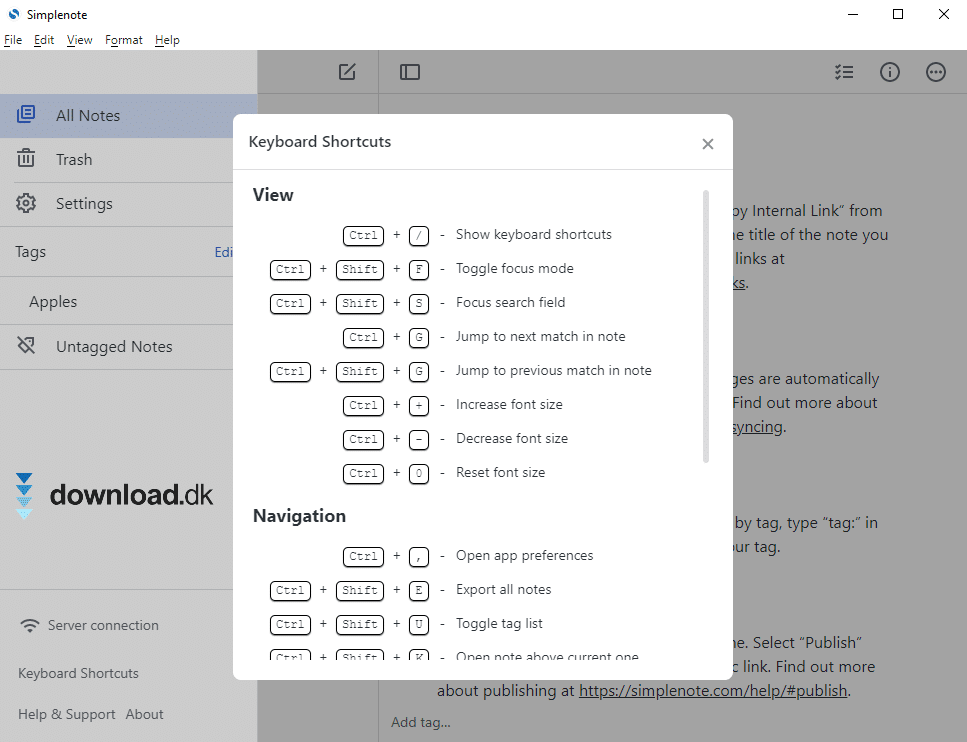
Task: Open the File menu
Action: tap(13, 40)
